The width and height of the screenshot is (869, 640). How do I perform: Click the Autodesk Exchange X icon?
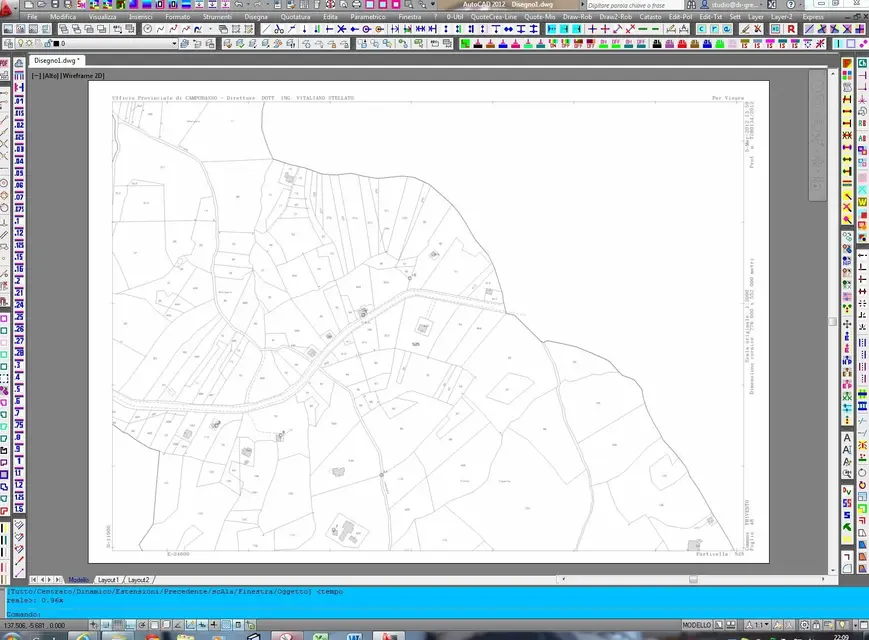(771, 4)
